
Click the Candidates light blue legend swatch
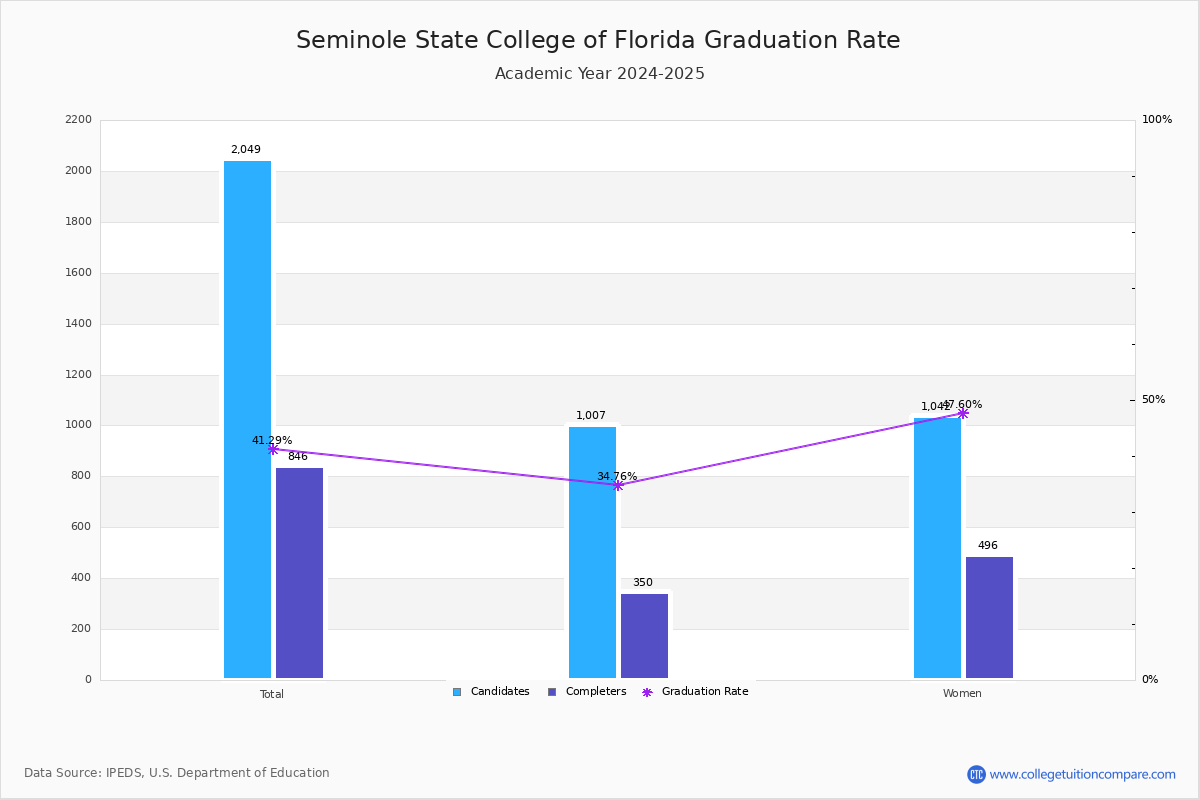coord(457,692)
